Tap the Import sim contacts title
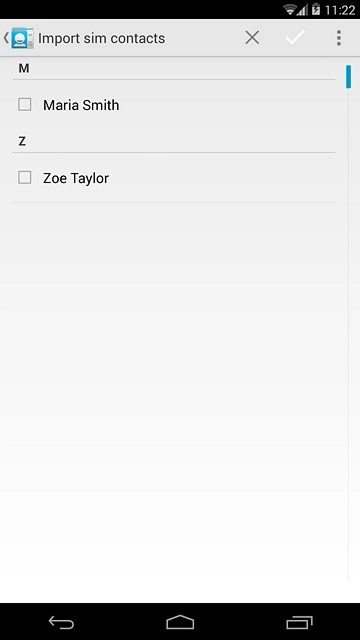Viewport: 360px width, 640px height. point(102,38)
